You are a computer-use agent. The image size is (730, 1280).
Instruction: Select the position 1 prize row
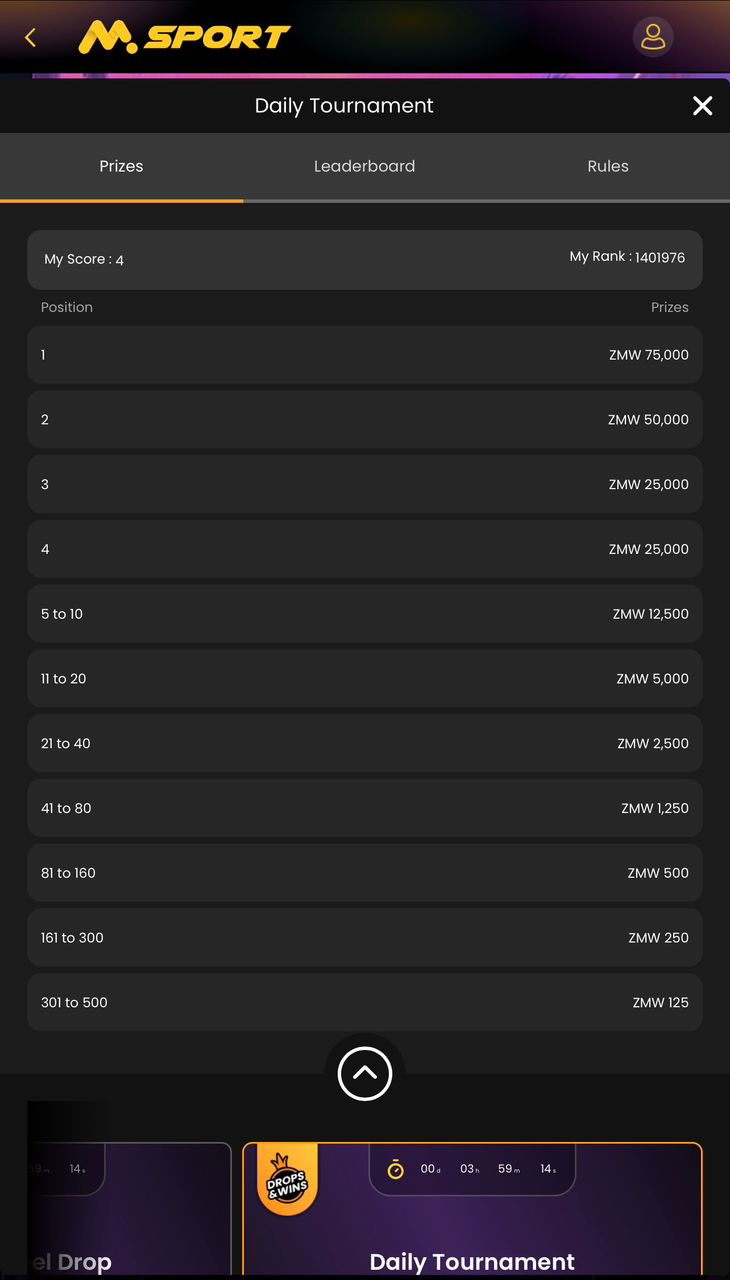pos(365,355)
